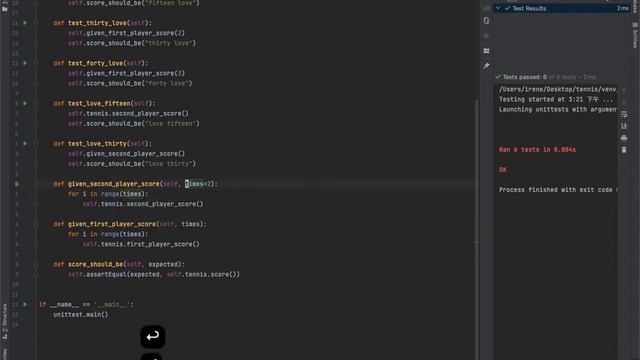
Task: Click the '2 ms' duration on Test Results
Action: point(623,8)
